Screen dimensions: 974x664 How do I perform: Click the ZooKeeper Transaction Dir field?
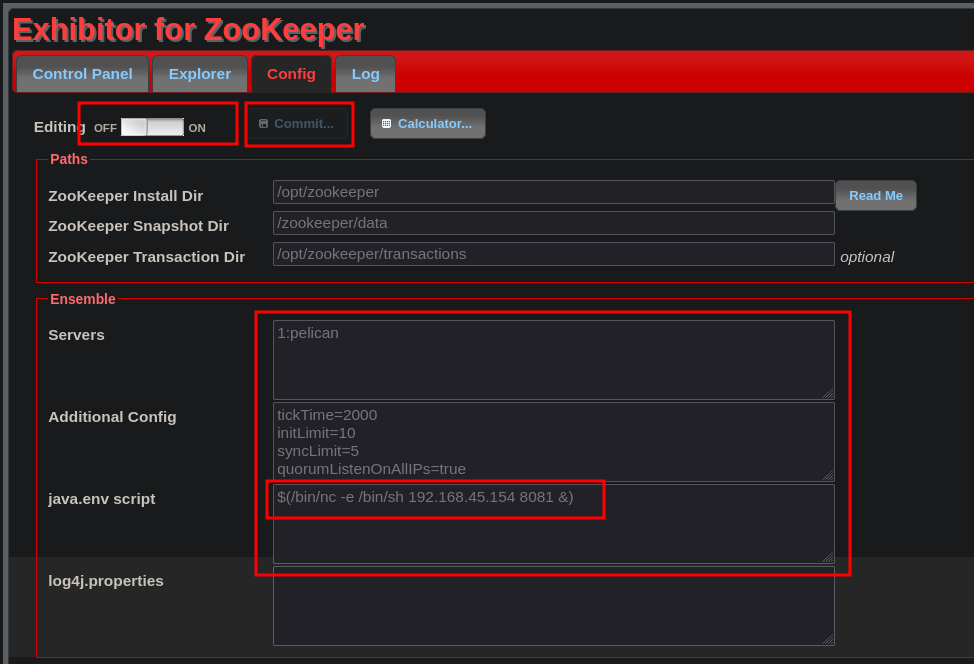click(x=553, y=254)
